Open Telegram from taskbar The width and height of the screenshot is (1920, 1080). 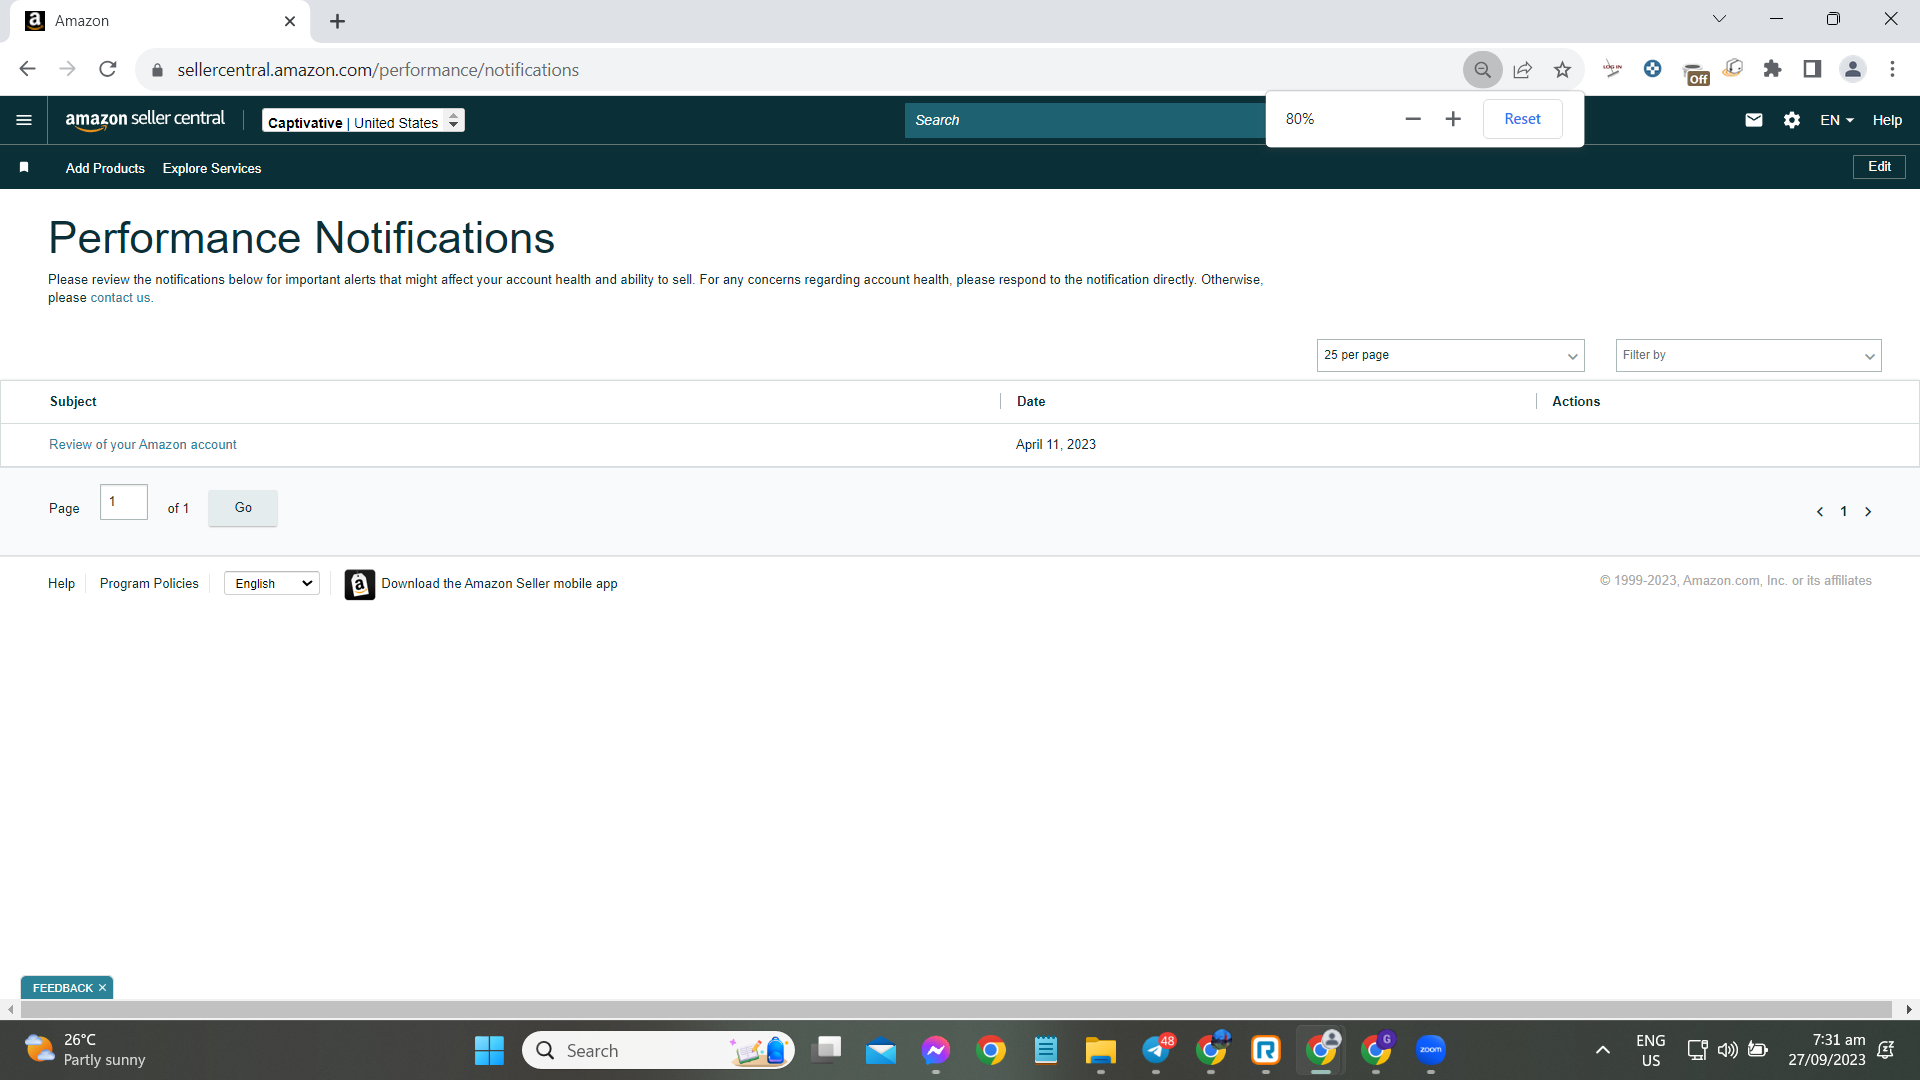coord(1156,1050)
